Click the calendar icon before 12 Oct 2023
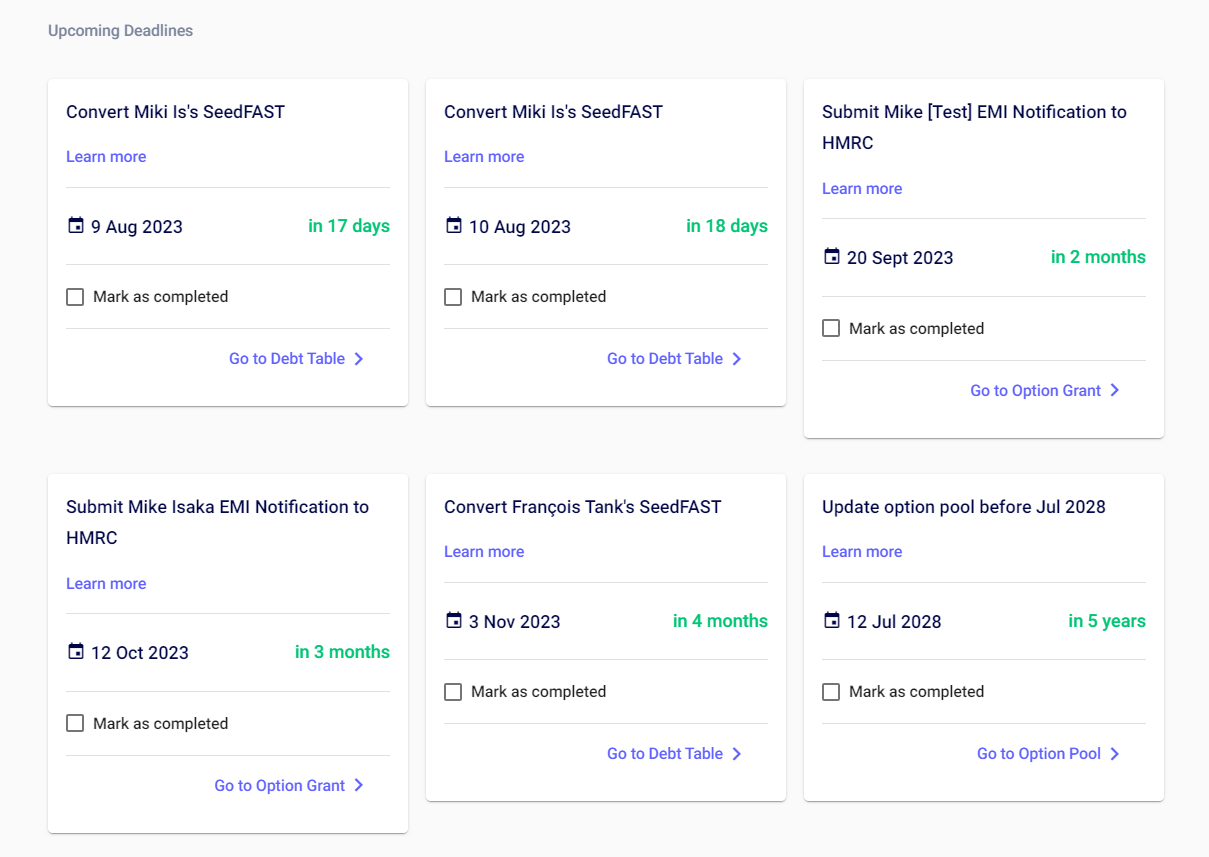 pyautogui.click(x=75, y=652)
